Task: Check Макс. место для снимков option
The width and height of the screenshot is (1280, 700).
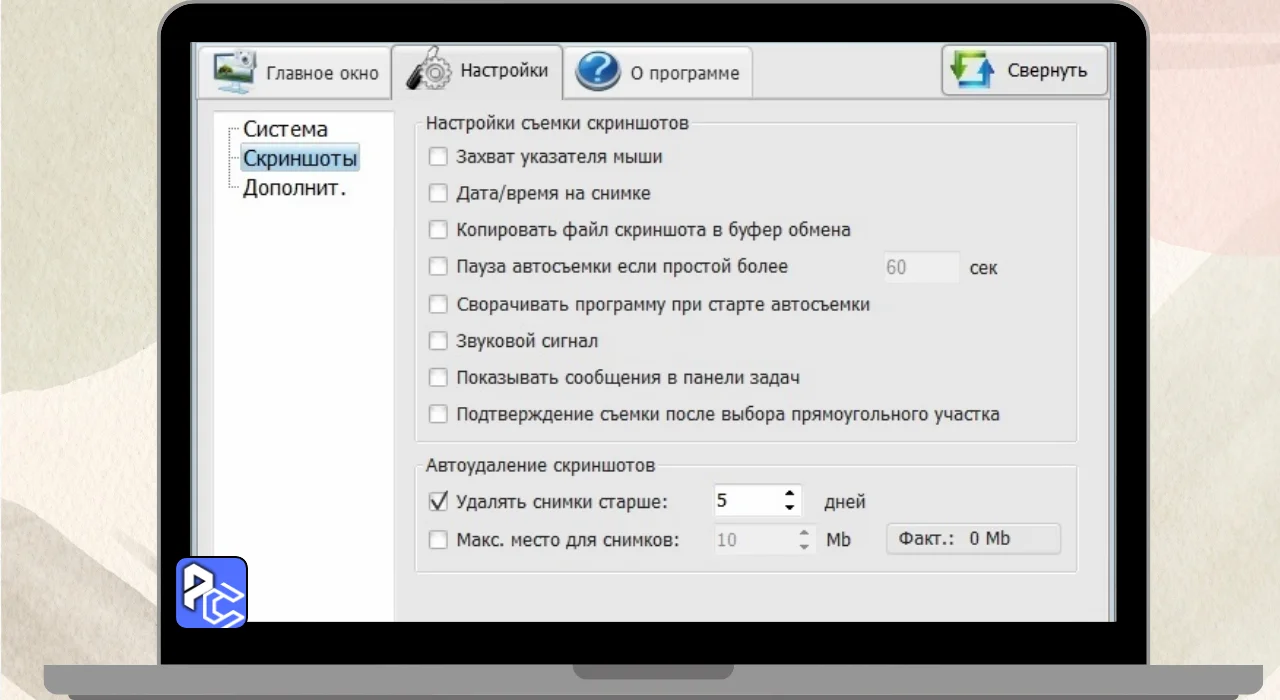Action: pyautogui.click(x=438, y=540)
